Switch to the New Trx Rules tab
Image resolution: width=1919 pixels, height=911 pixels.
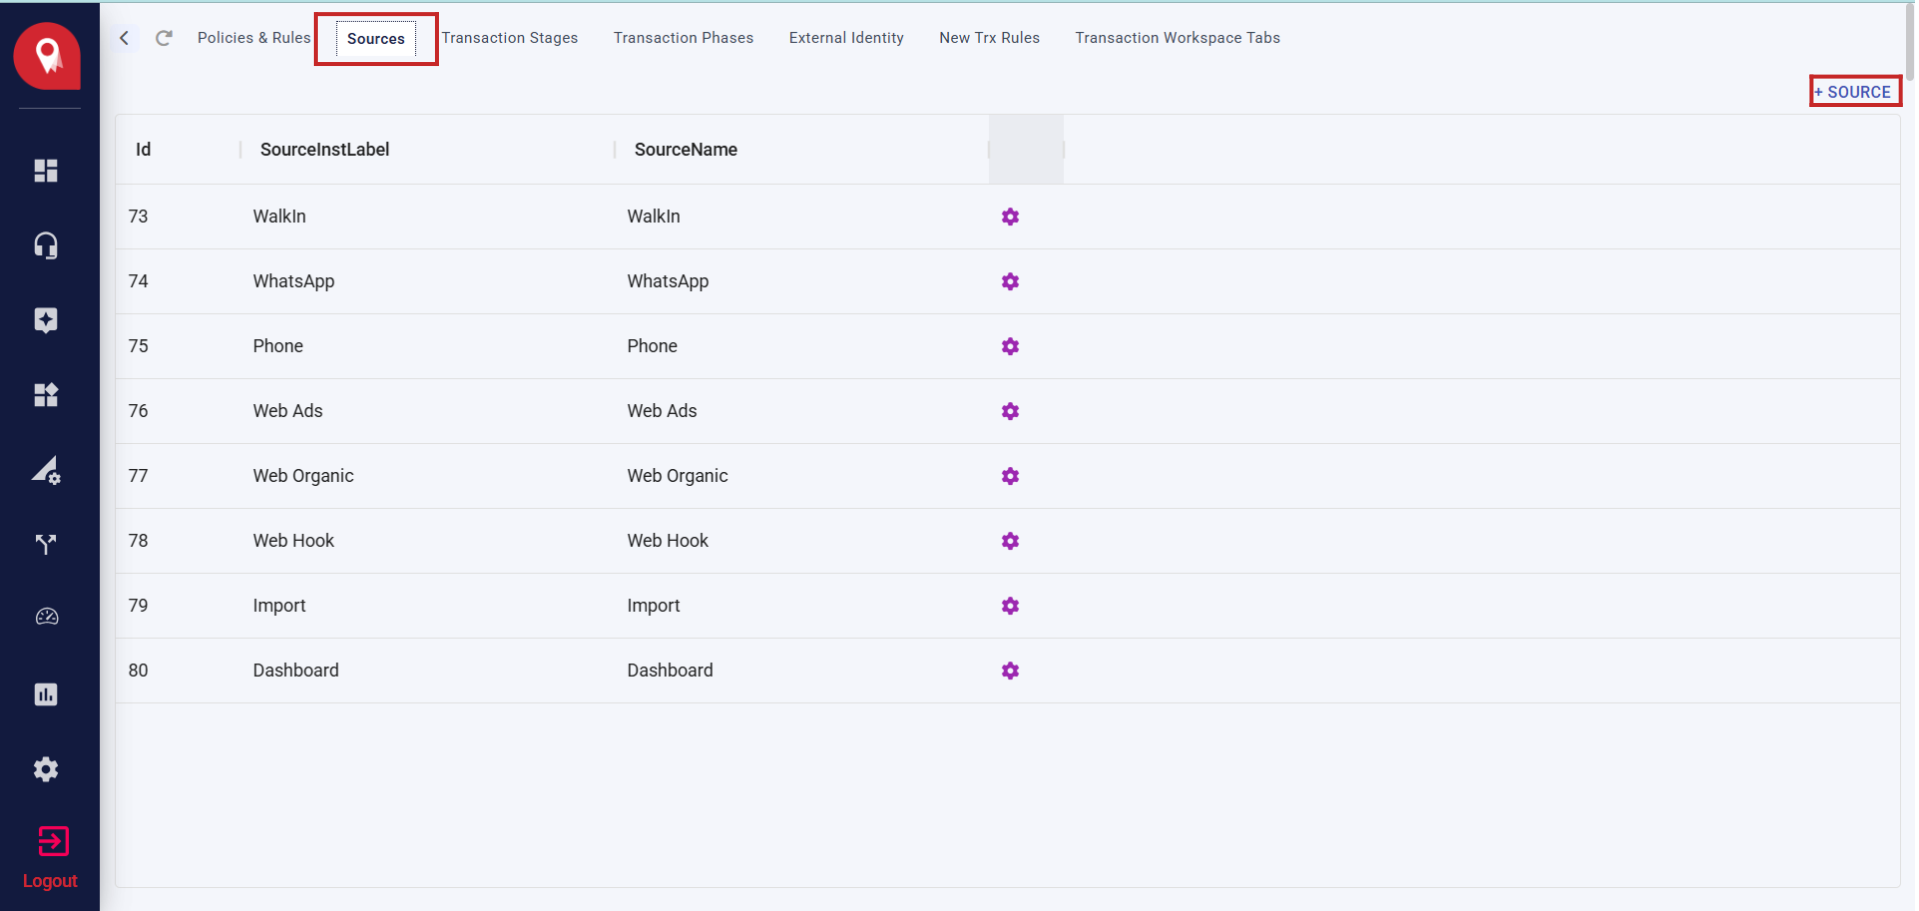point(989,38)
